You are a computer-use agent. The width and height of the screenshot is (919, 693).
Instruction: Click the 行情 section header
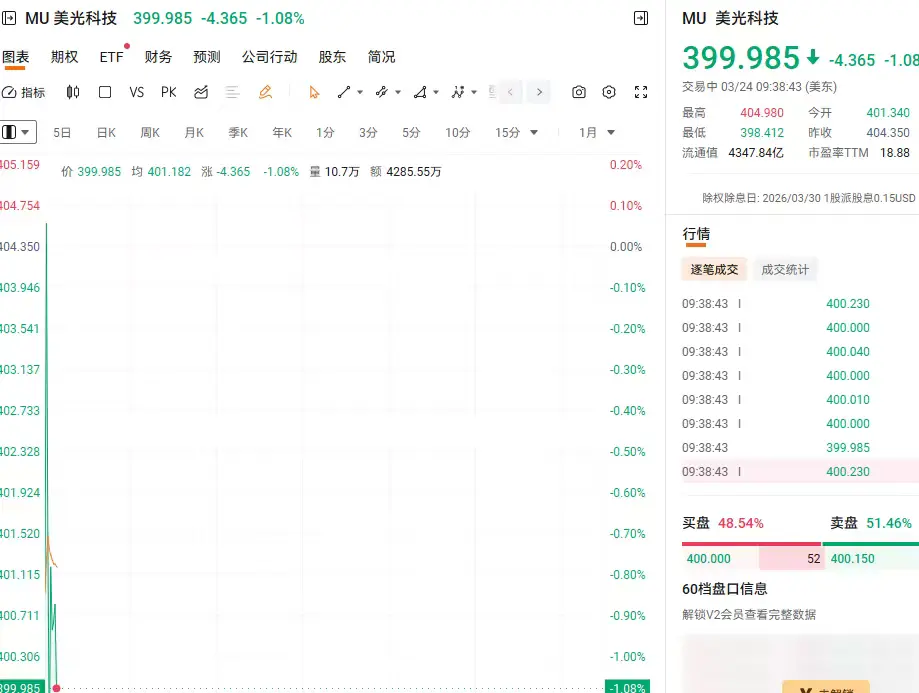click(696, 234)
